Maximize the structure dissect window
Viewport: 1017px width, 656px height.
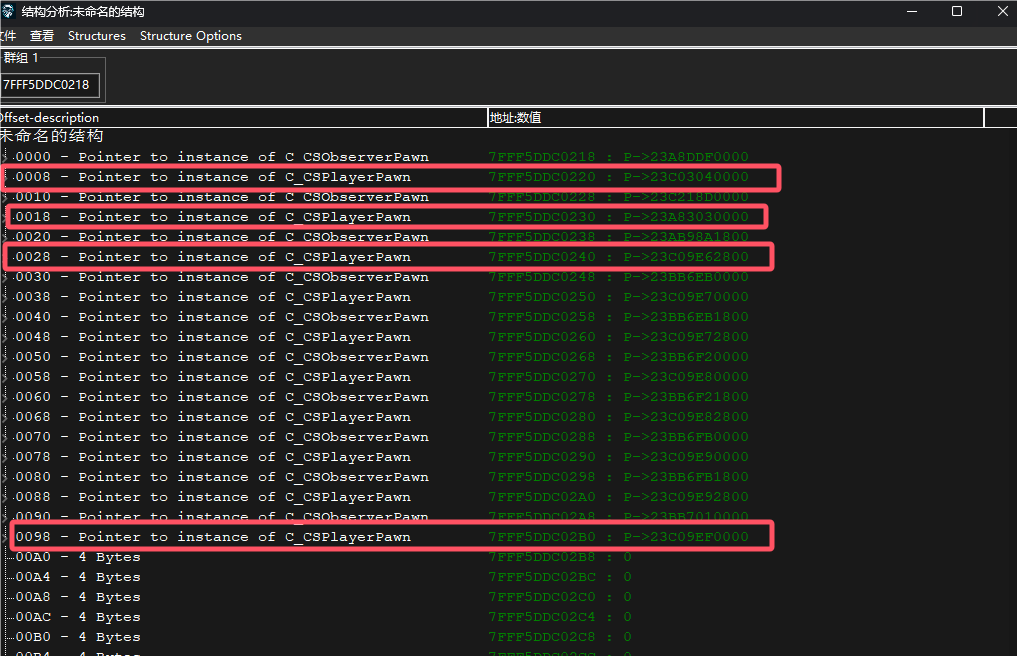957,12
